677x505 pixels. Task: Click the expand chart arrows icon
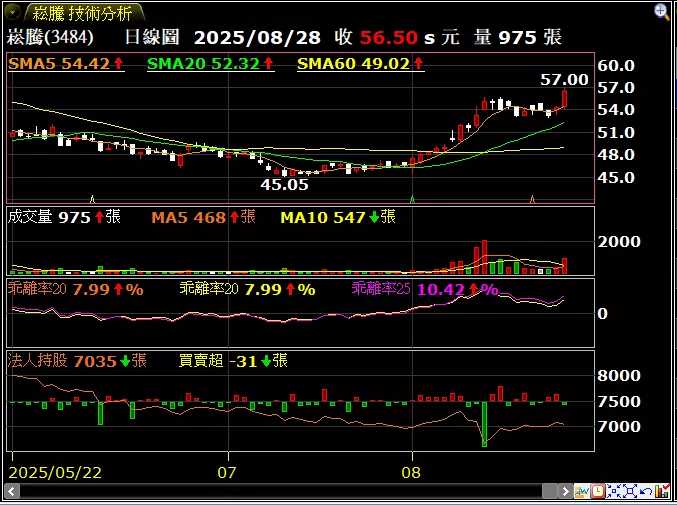[632, 491]
